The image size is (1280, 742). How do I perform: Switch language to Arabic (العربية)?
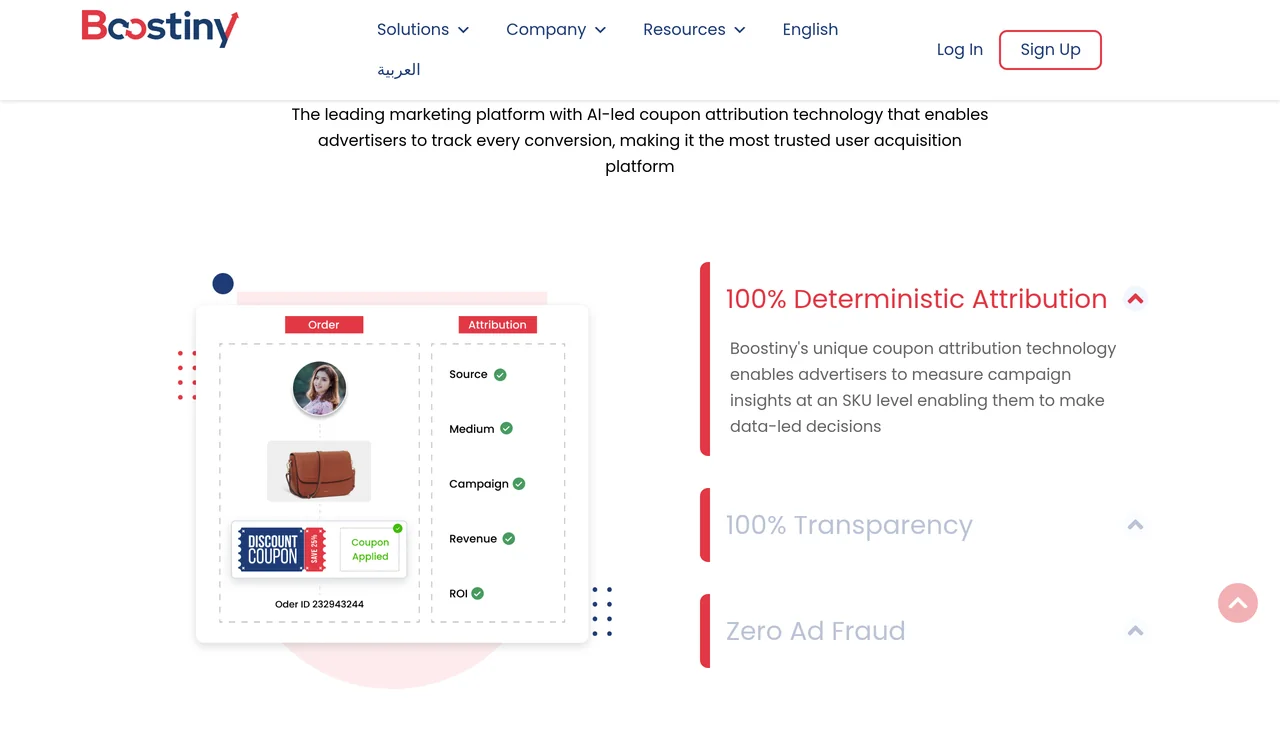coord(398,70)
